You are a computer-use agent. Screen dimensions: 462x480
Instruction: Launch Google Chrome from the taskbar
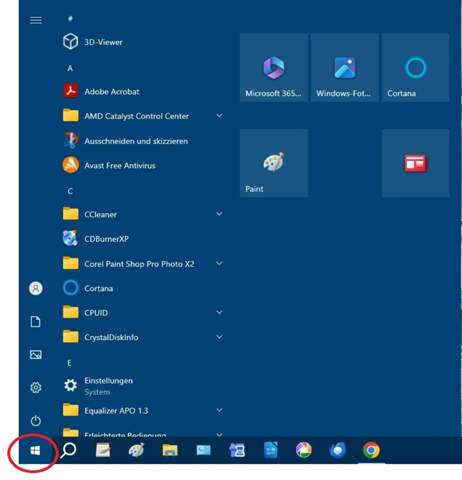pyautogui.click(x=371, y=450)
